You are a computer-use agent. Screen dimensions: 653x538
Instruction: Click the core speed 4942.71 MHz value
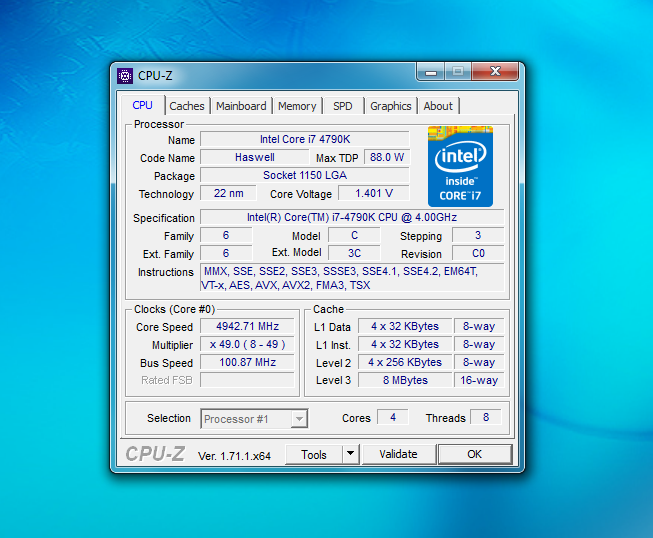(247, 326)
